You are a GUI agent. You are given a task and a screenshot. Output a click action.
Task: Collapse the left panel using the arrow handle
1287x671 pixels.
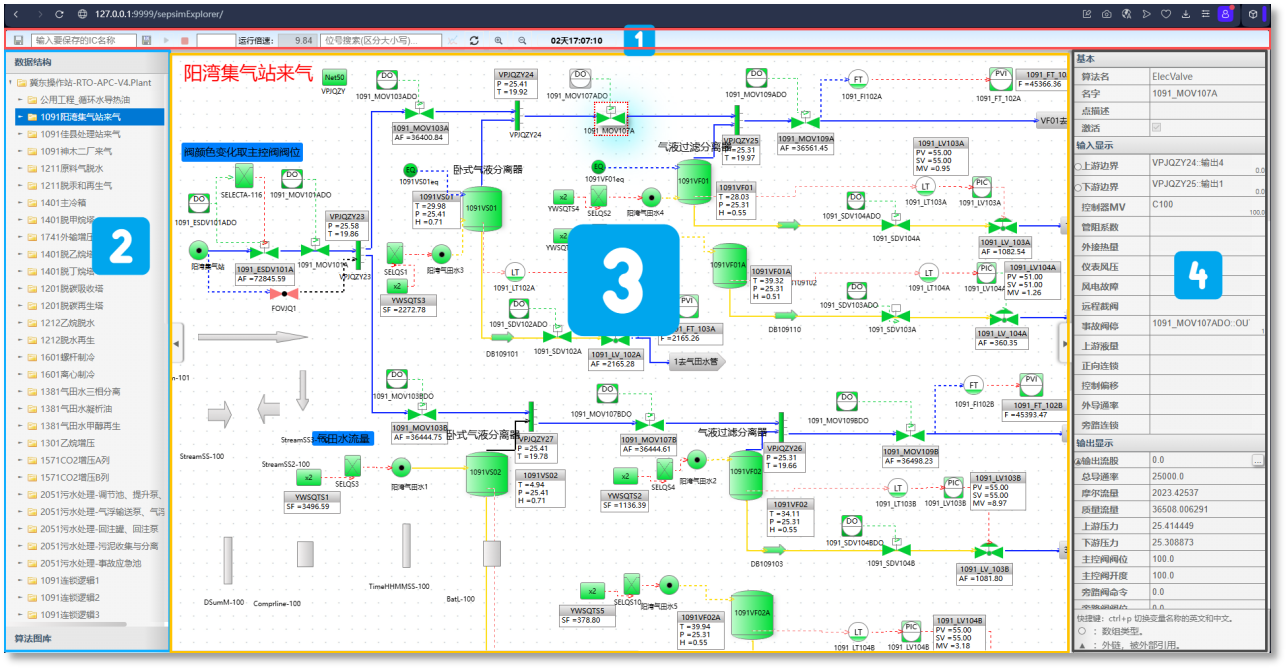coord(177,343)
